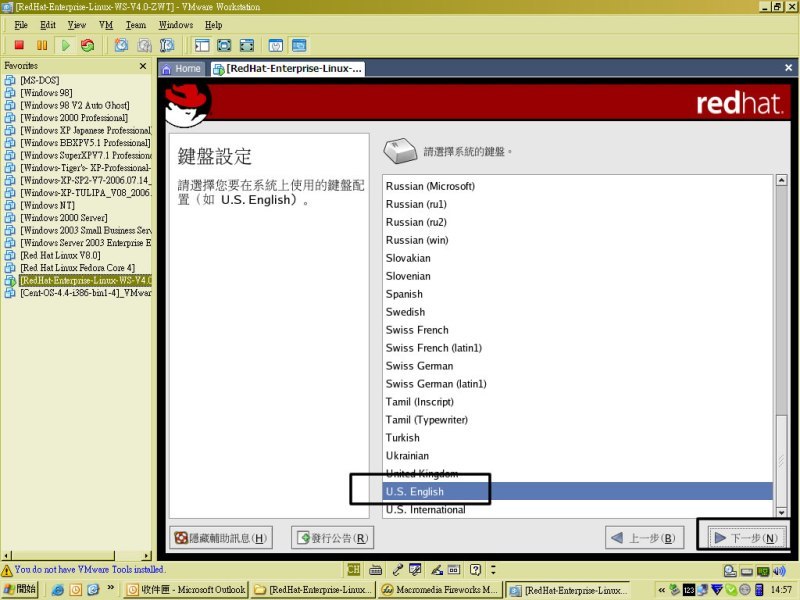
Task: Select the Turkish keyboard layout
Action: pyautogui.click(x=578, y=438)
